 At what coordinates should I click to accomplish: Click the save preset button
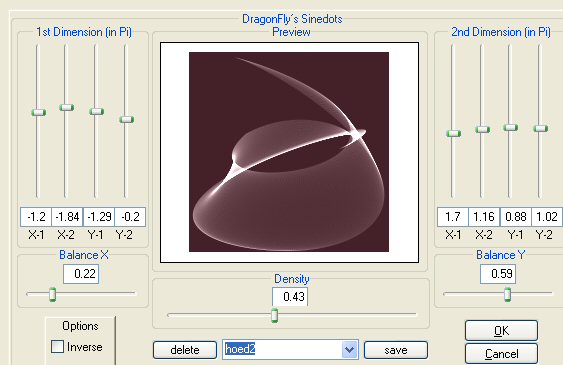(x=396, y=350)
